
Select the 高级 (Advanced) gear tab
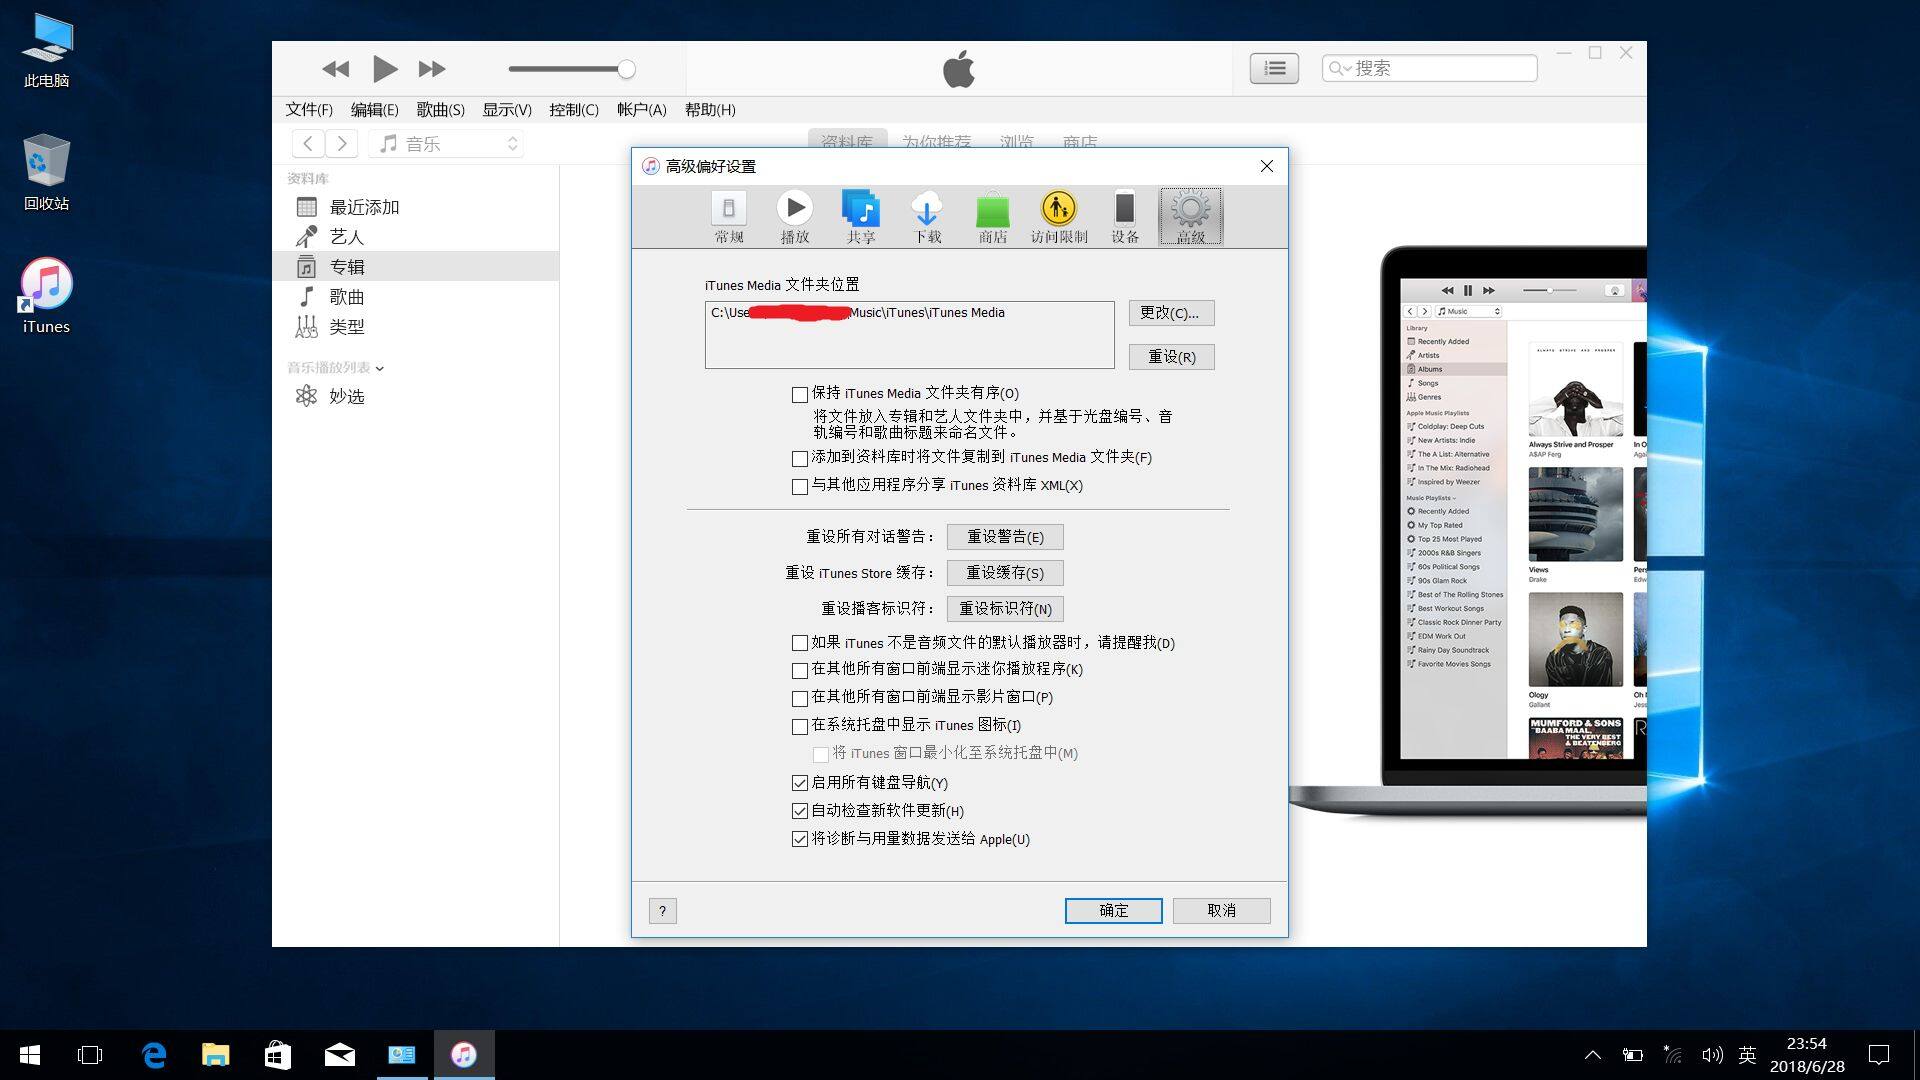tap(1191, 217)
